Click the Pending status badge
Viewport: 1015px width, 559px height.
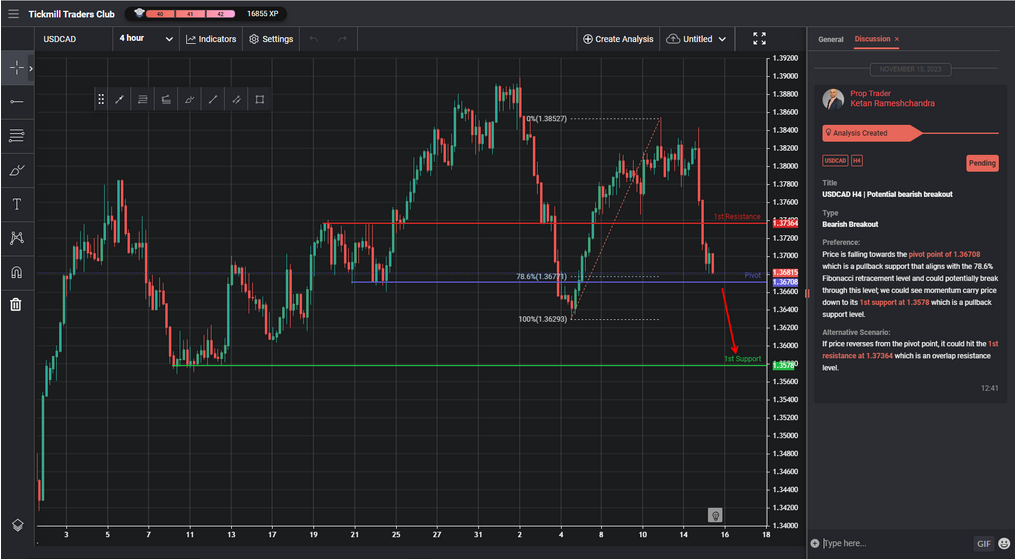pos(982,163)
